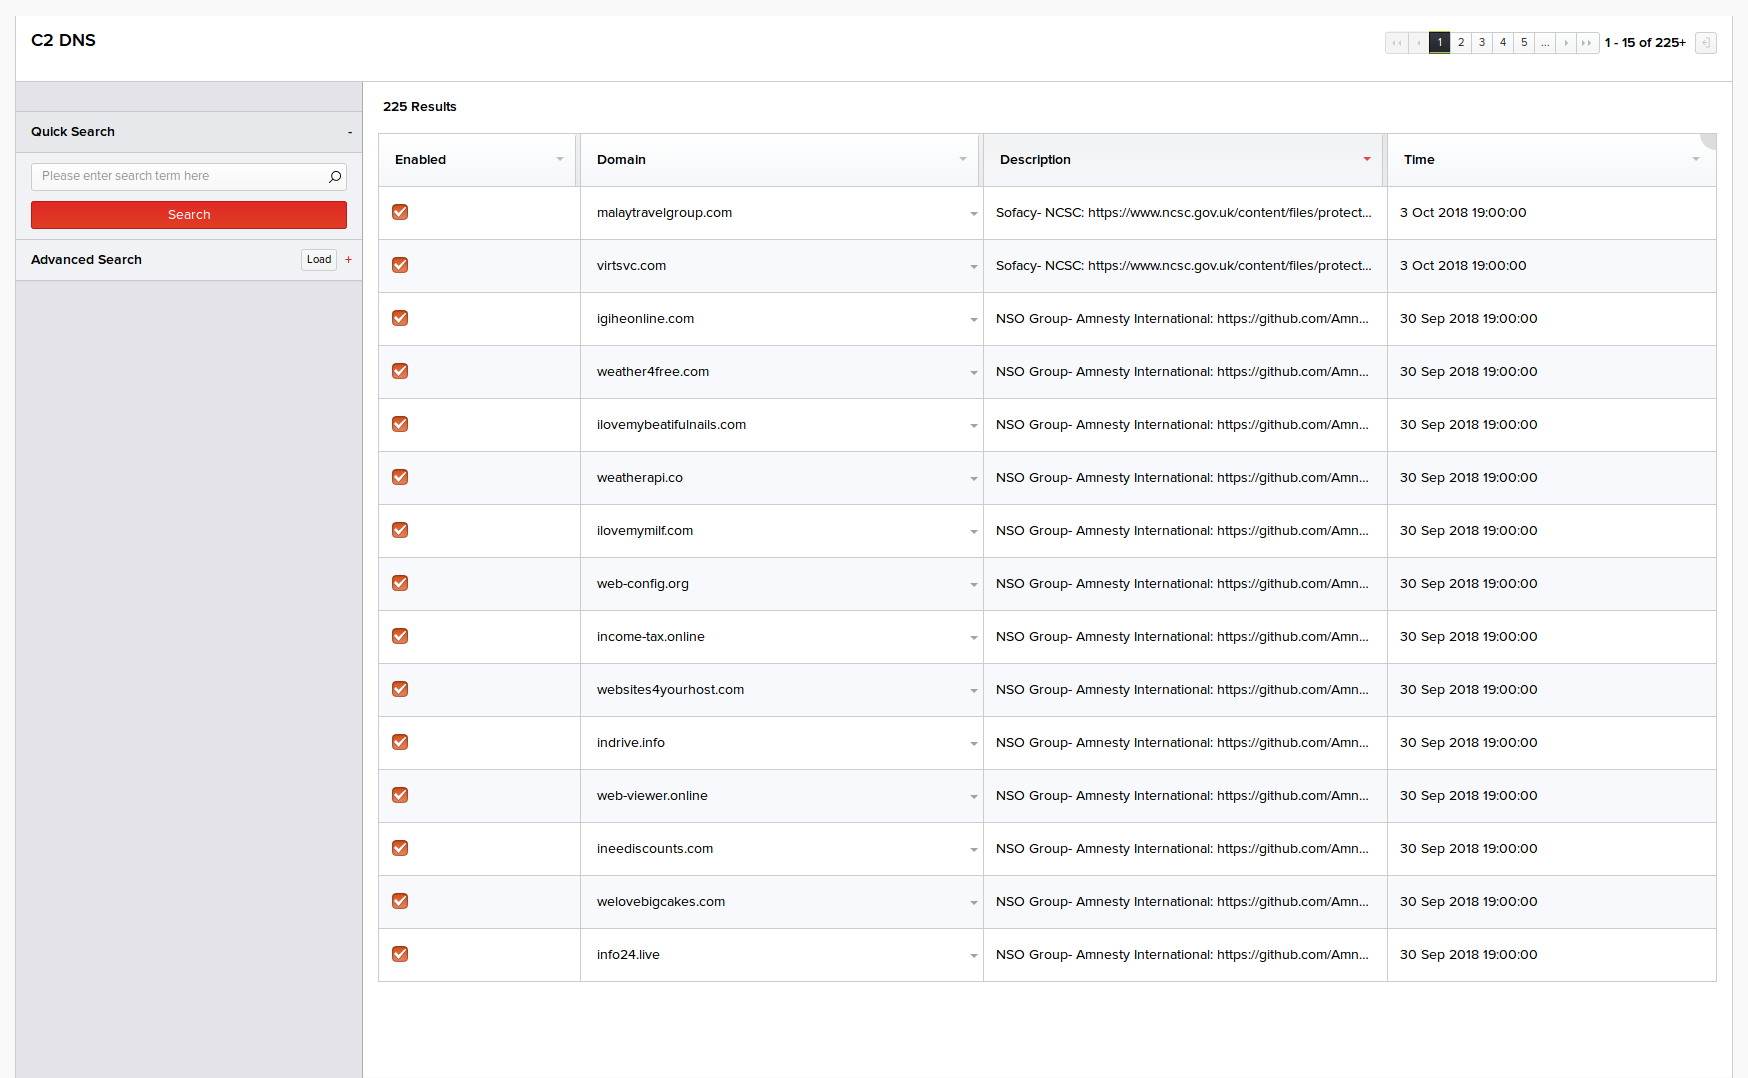Viewport: 1748px width, 1078px height.
Task: Toggle the info24.live enabled checkbox
Action: [400, 954]
